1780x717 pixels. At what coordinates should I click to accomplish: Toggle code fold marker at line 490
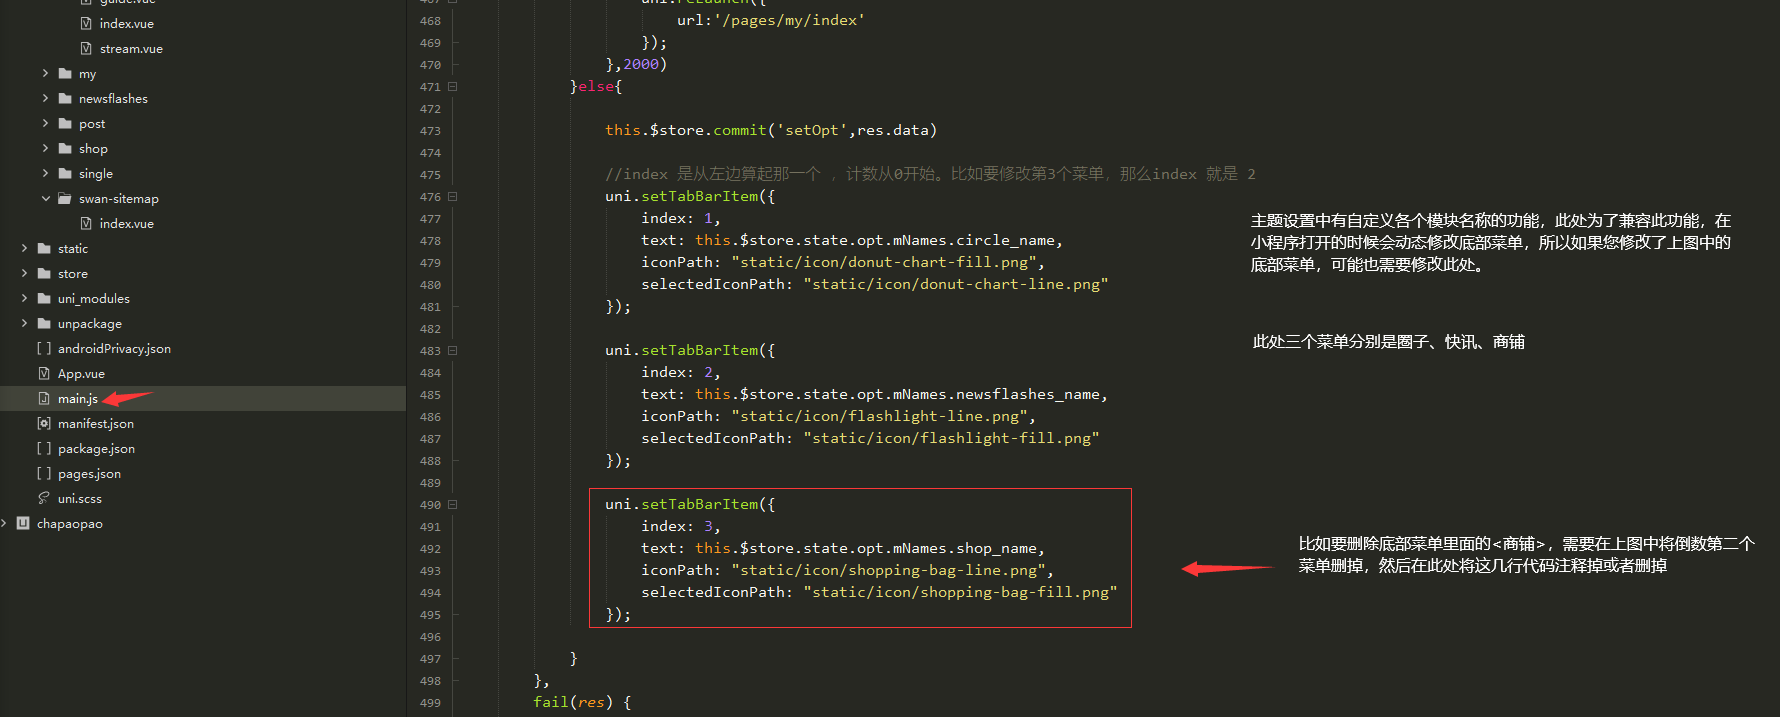453,505
